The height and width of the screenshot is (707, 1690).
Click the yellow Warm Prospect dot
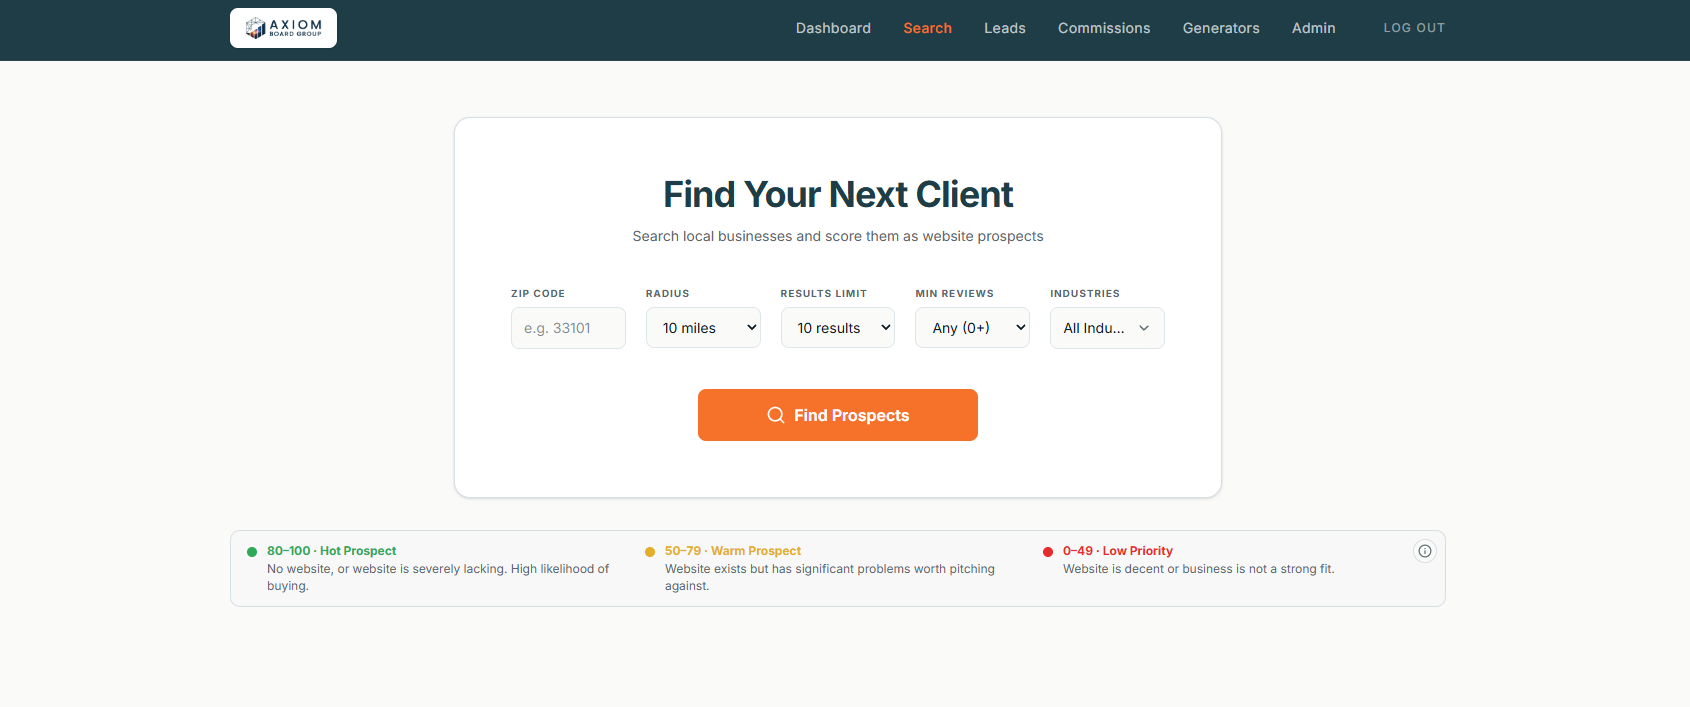pyautogui.click(x=650, y=552)
